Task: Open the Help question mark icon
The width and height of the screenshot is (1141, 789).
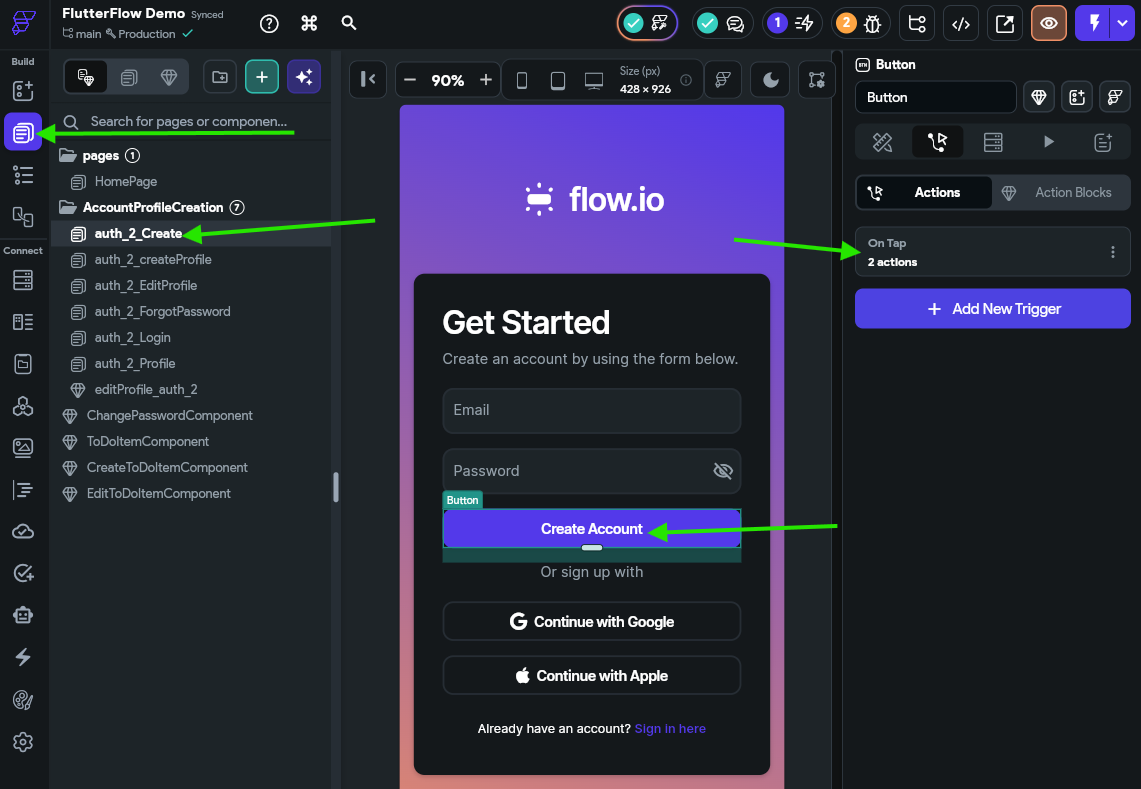Action: (x=269, y=23)
